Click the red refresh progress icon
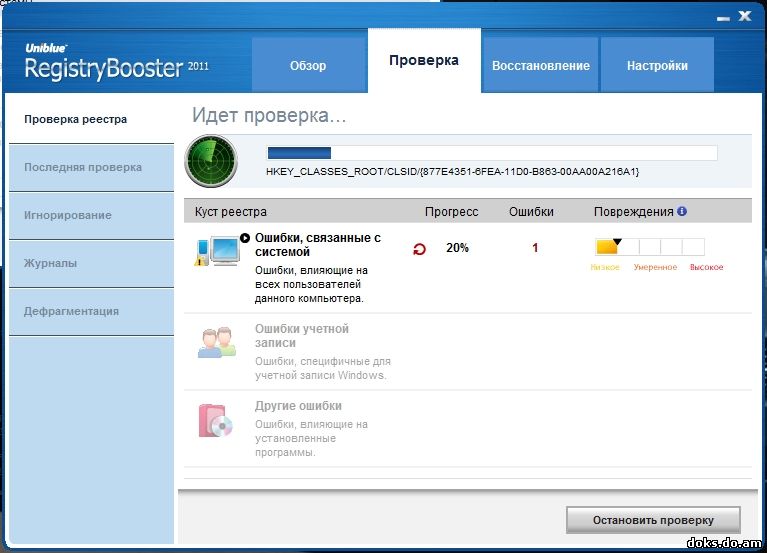767x553 pixels. point(419,249)
